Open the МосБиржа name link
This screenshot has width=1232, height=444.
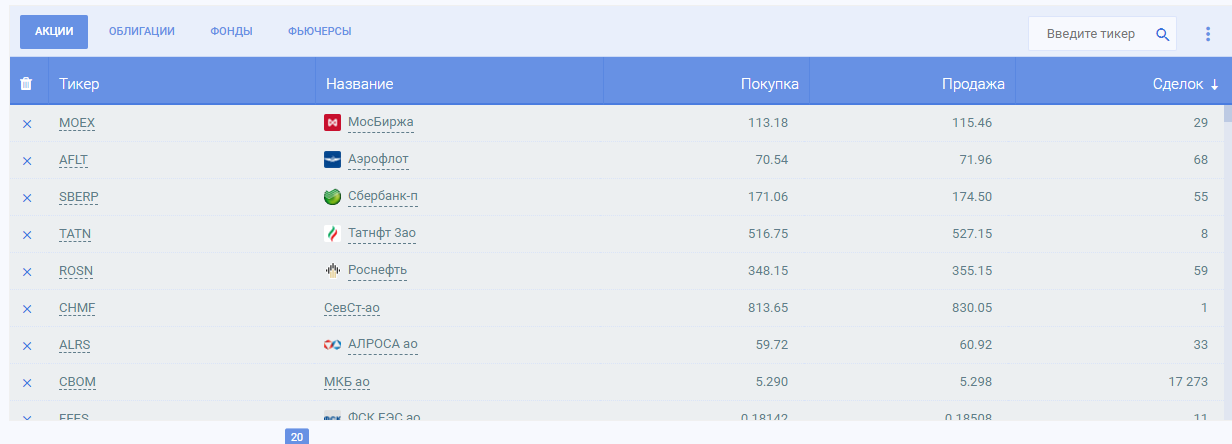coord(380,122)
